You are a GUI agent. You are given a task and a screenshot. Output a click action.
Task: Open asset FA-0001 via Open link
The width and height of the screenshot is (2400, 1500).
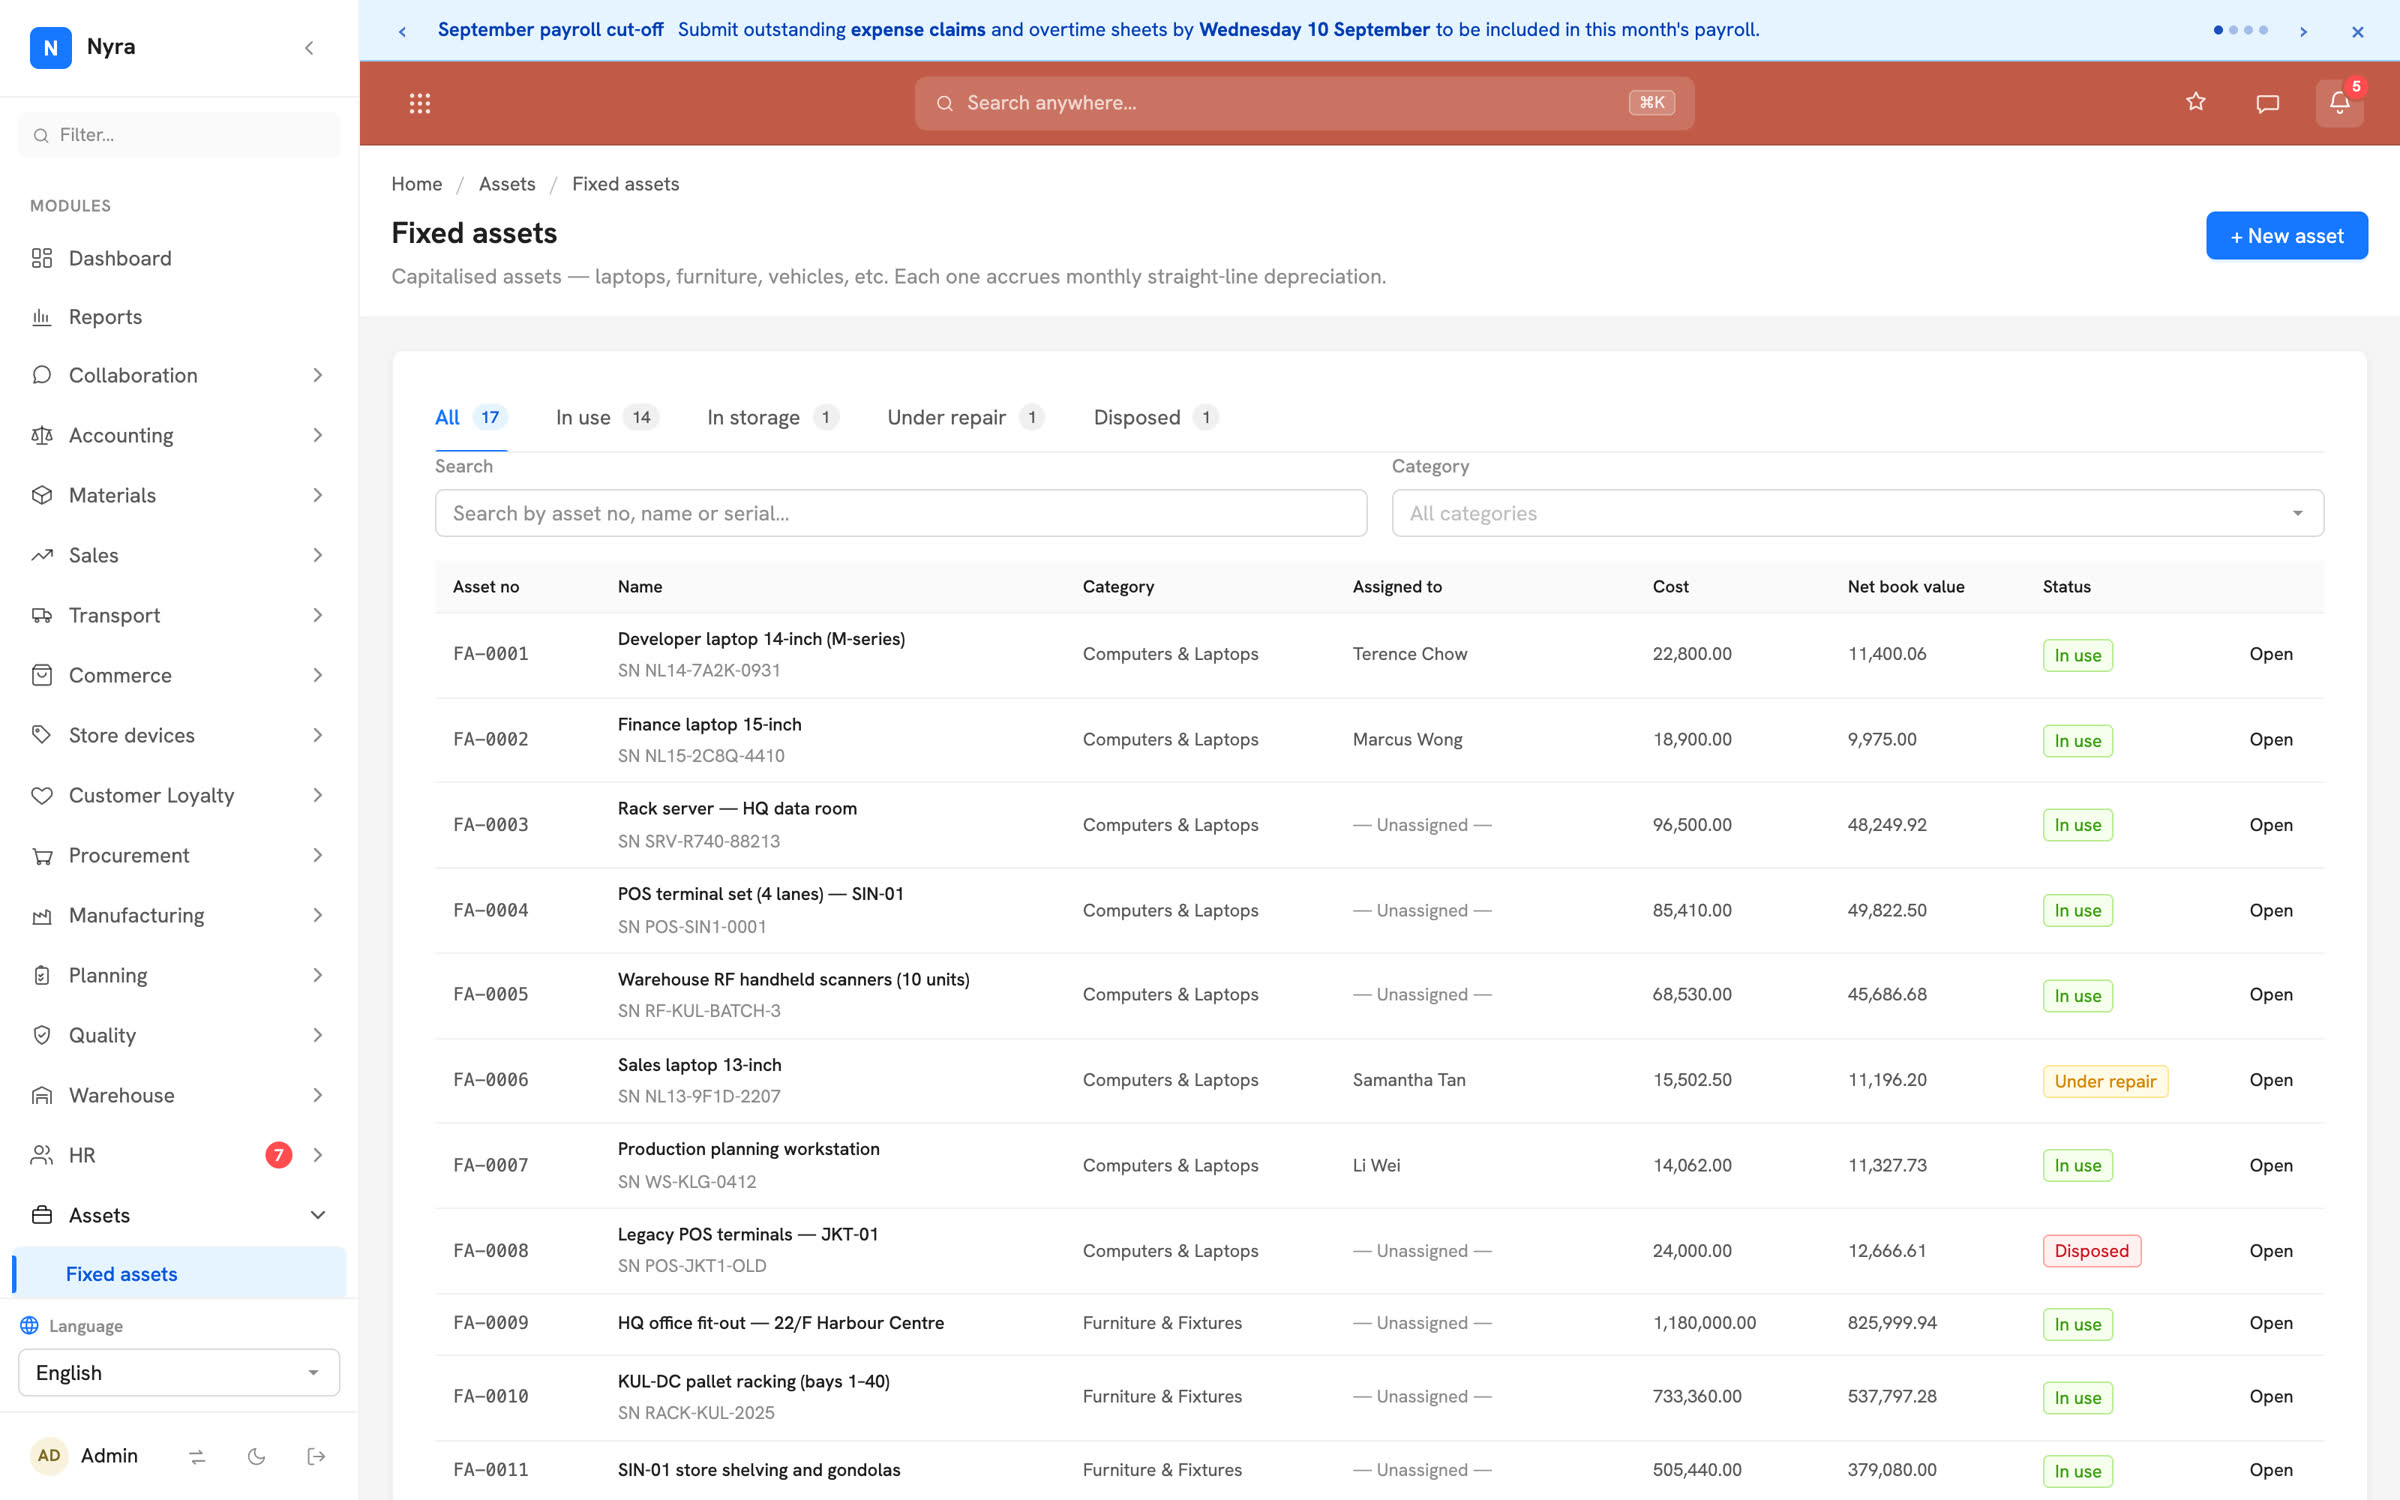(x=2270, y=654)
